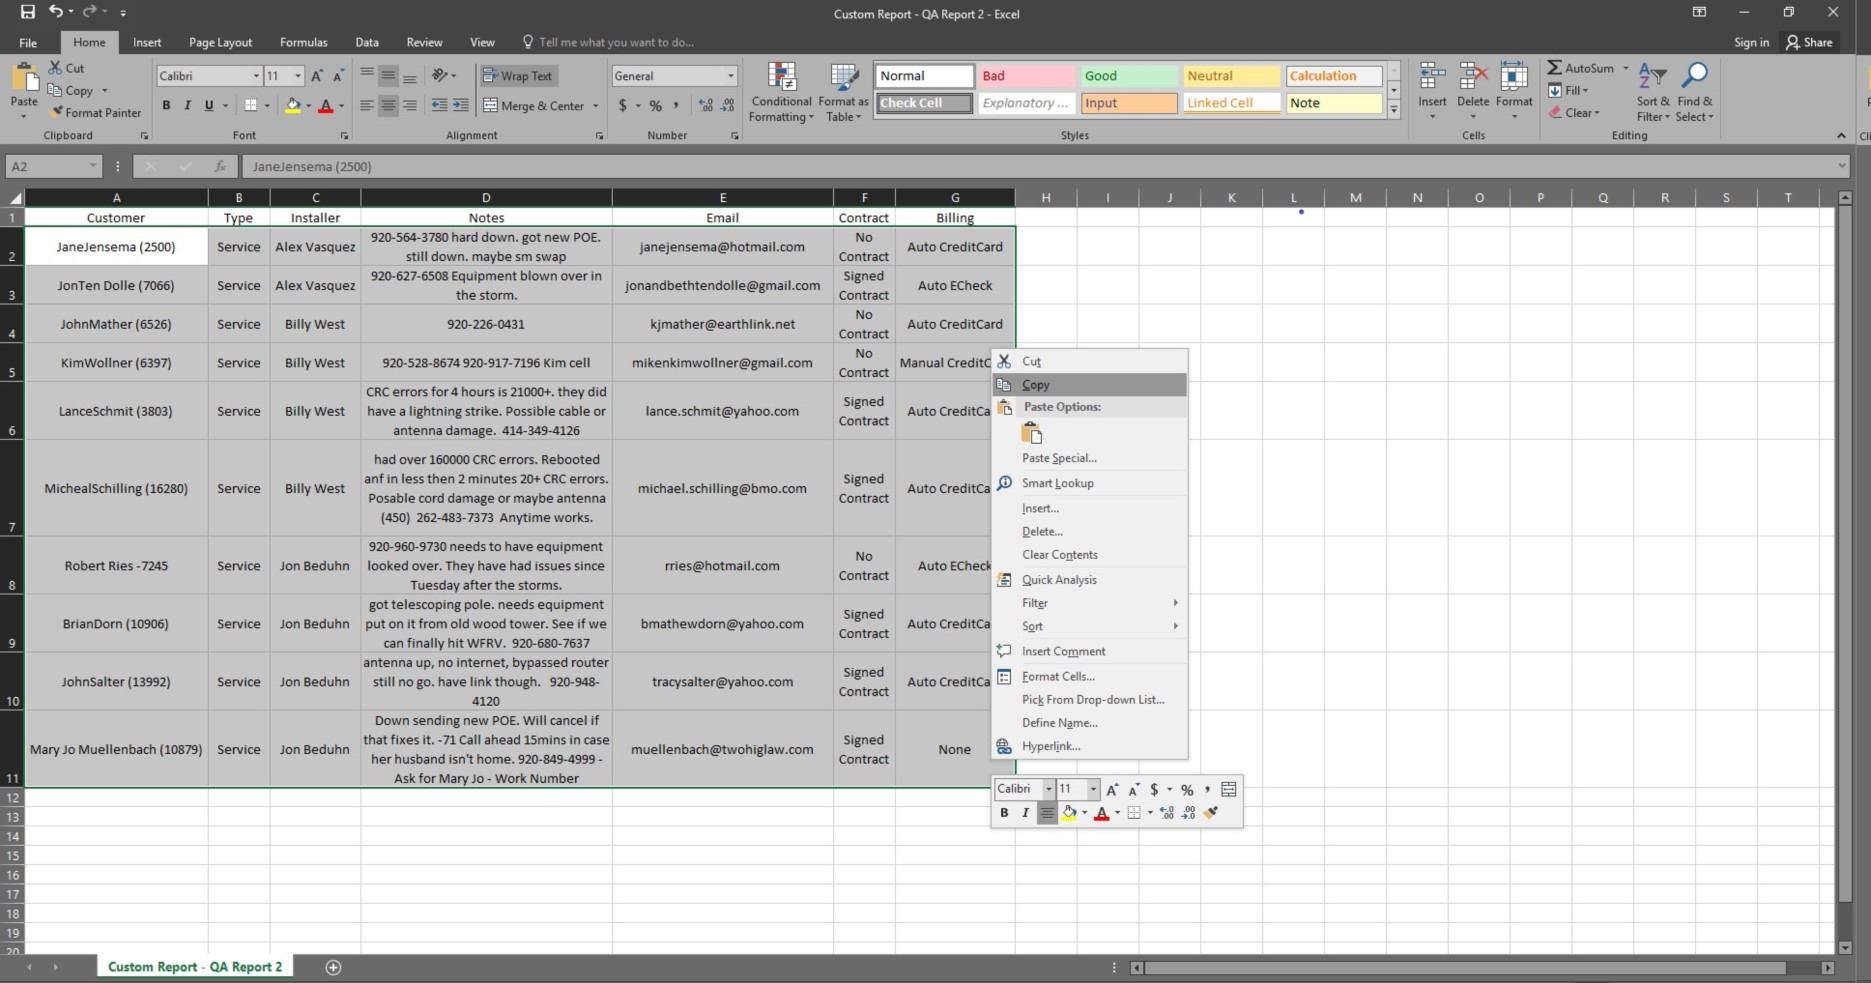Click the add new sheet plus icon
The height and width of the screenshot is (983, 1871).
click(334, 967)
